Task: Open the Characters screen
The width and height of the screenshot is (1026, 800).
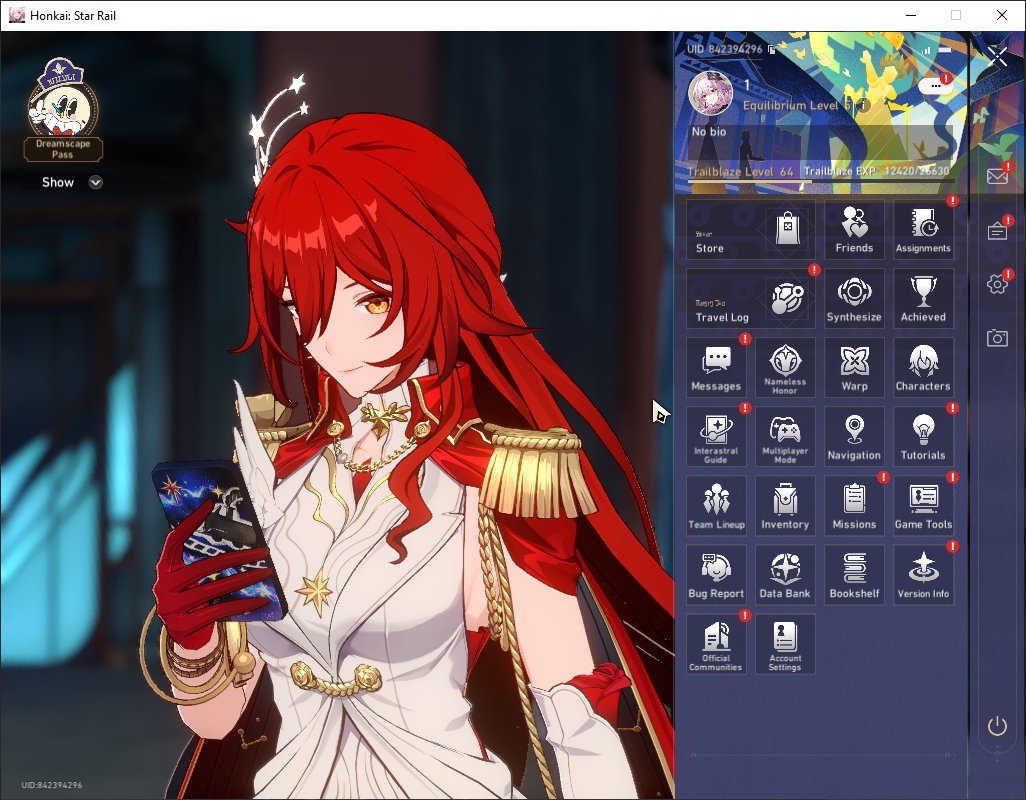Action: (x=923, y=368)
